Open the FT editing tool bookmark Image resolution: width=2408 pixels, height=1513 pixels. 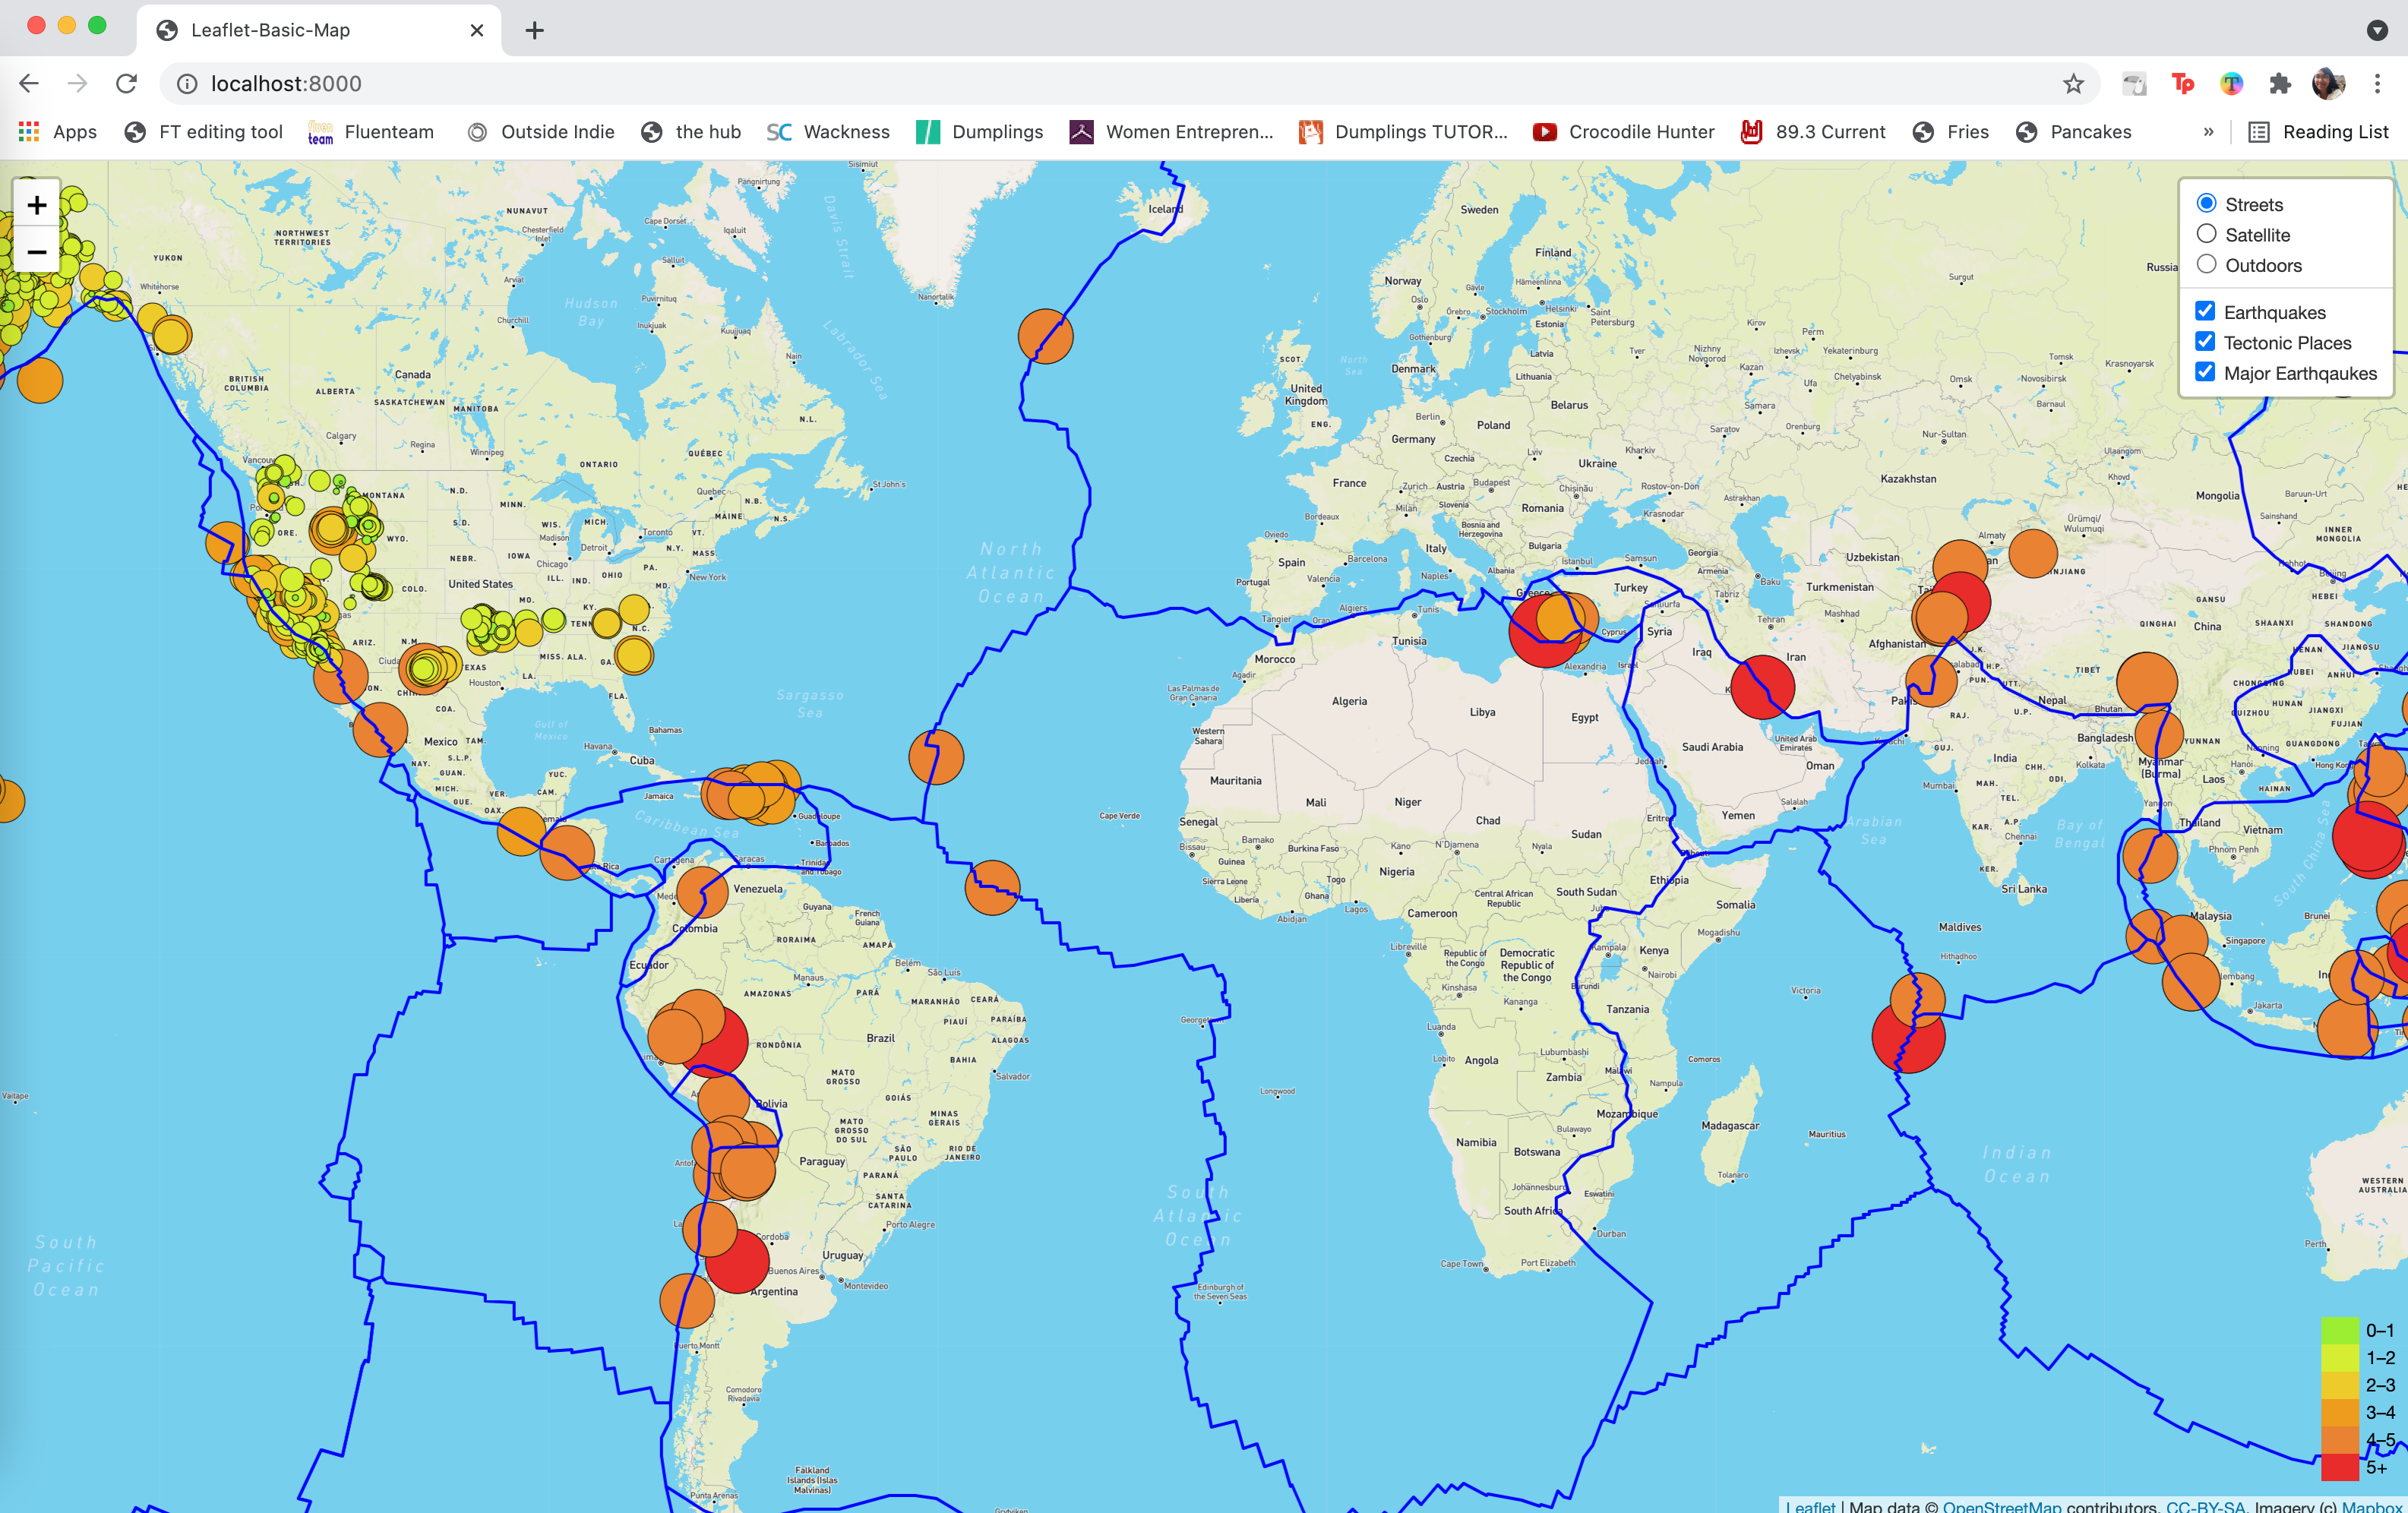[203, 132]
